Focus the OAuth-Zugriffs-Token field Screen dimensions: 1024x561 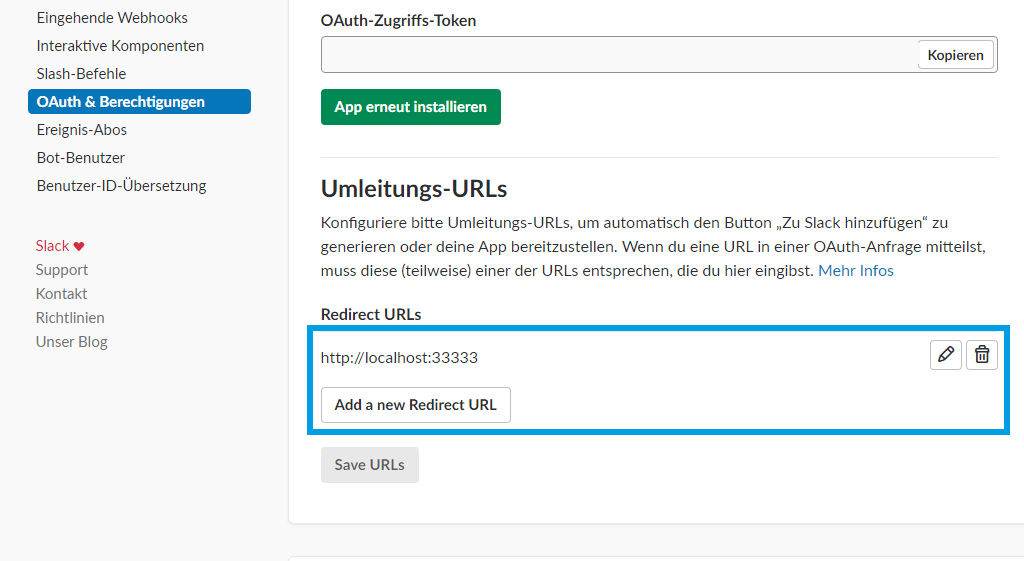619,55
